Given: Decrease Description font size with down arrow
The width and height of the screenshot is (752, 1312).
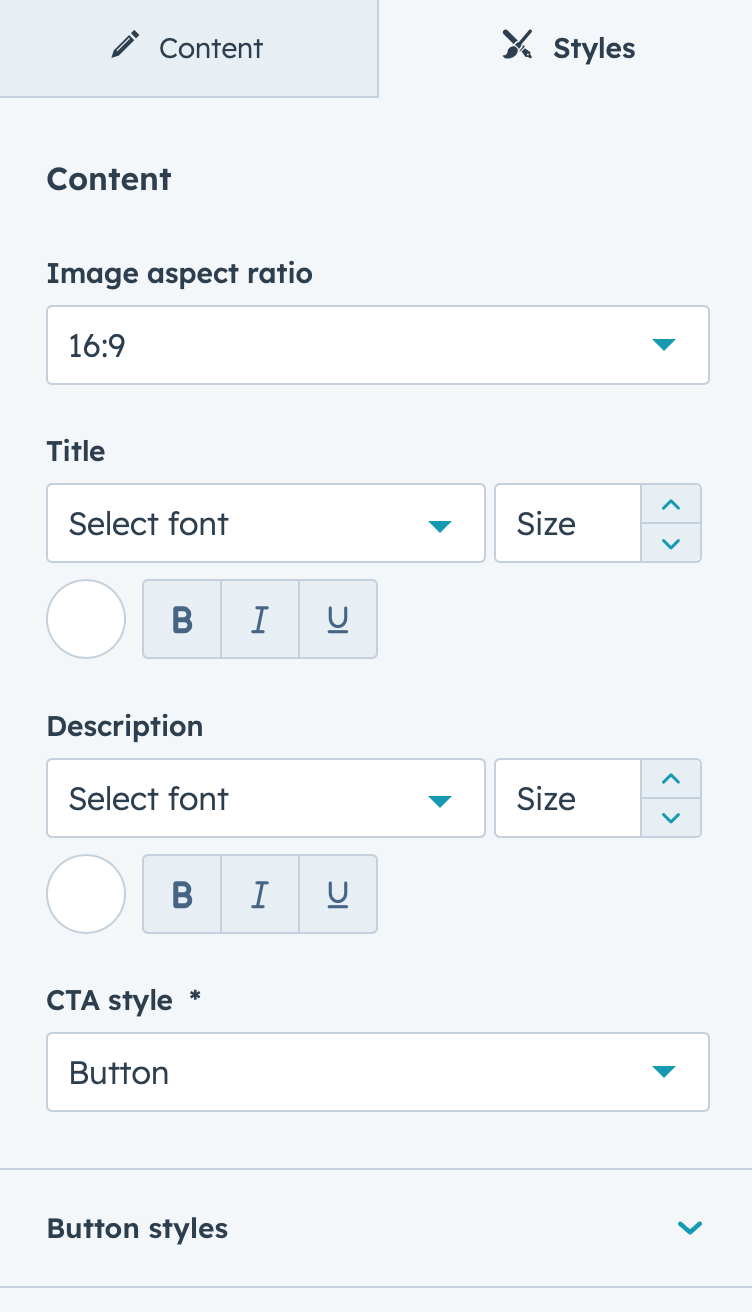Looking at the screenshot, I should click(671, 818).
